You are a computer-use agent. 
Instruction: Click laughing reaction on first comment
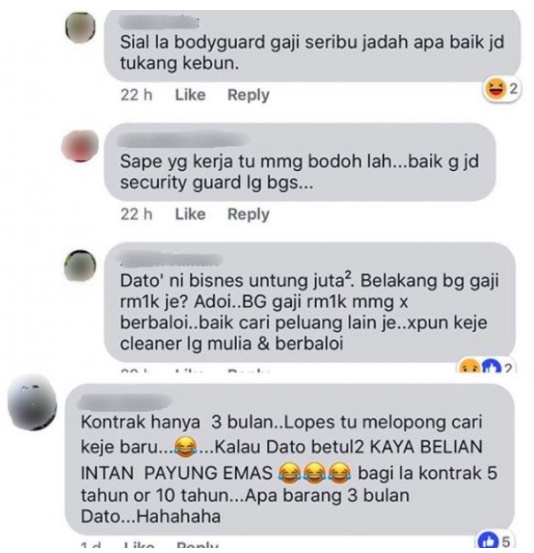coord(494,89)
